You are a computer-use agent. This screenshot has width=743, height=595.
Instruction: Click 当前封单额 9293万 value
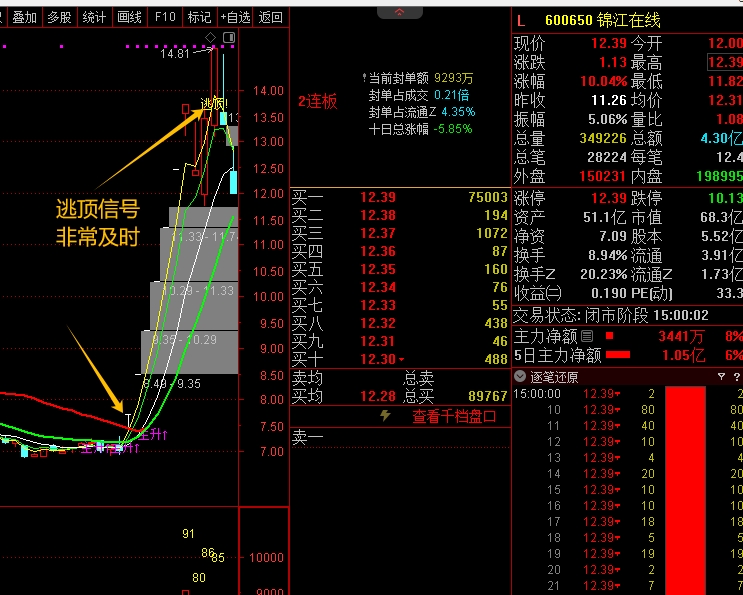453,78
